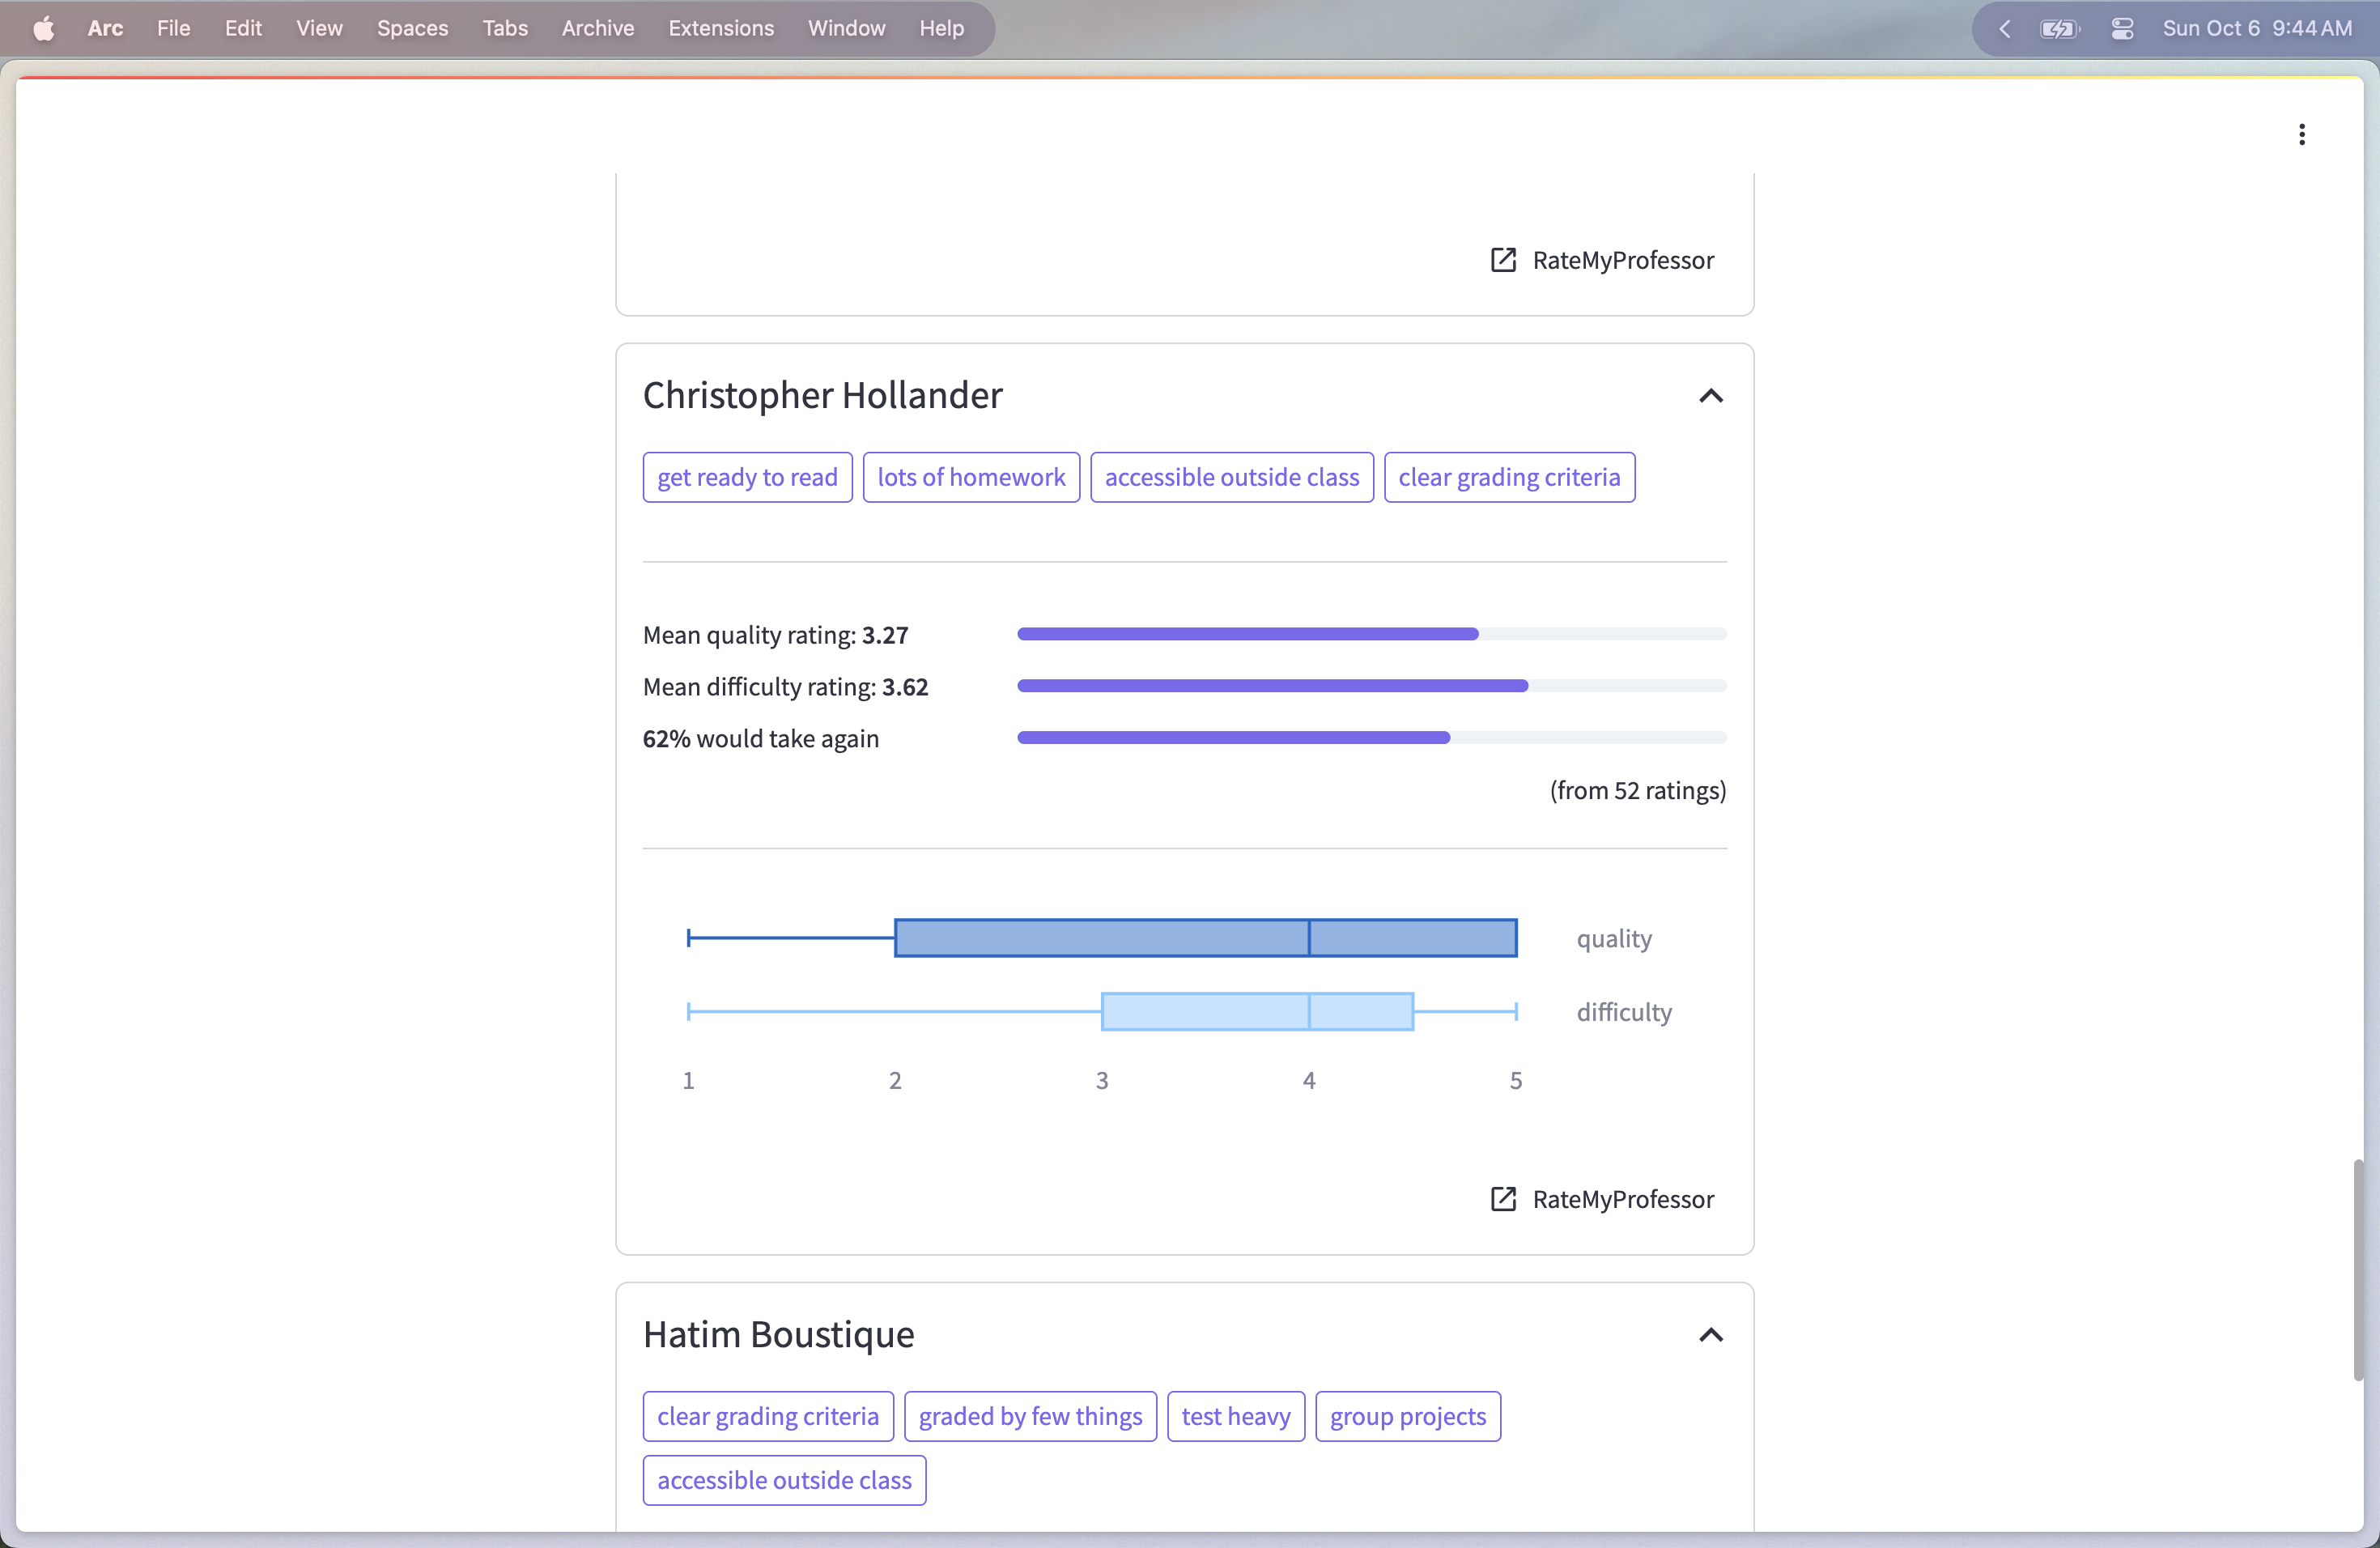Image resolution: width=2380 pixels, height=1548 pixels.
Task: Open Hollander's RateMyProfessor link text
Action: tap(1622, 1199)
